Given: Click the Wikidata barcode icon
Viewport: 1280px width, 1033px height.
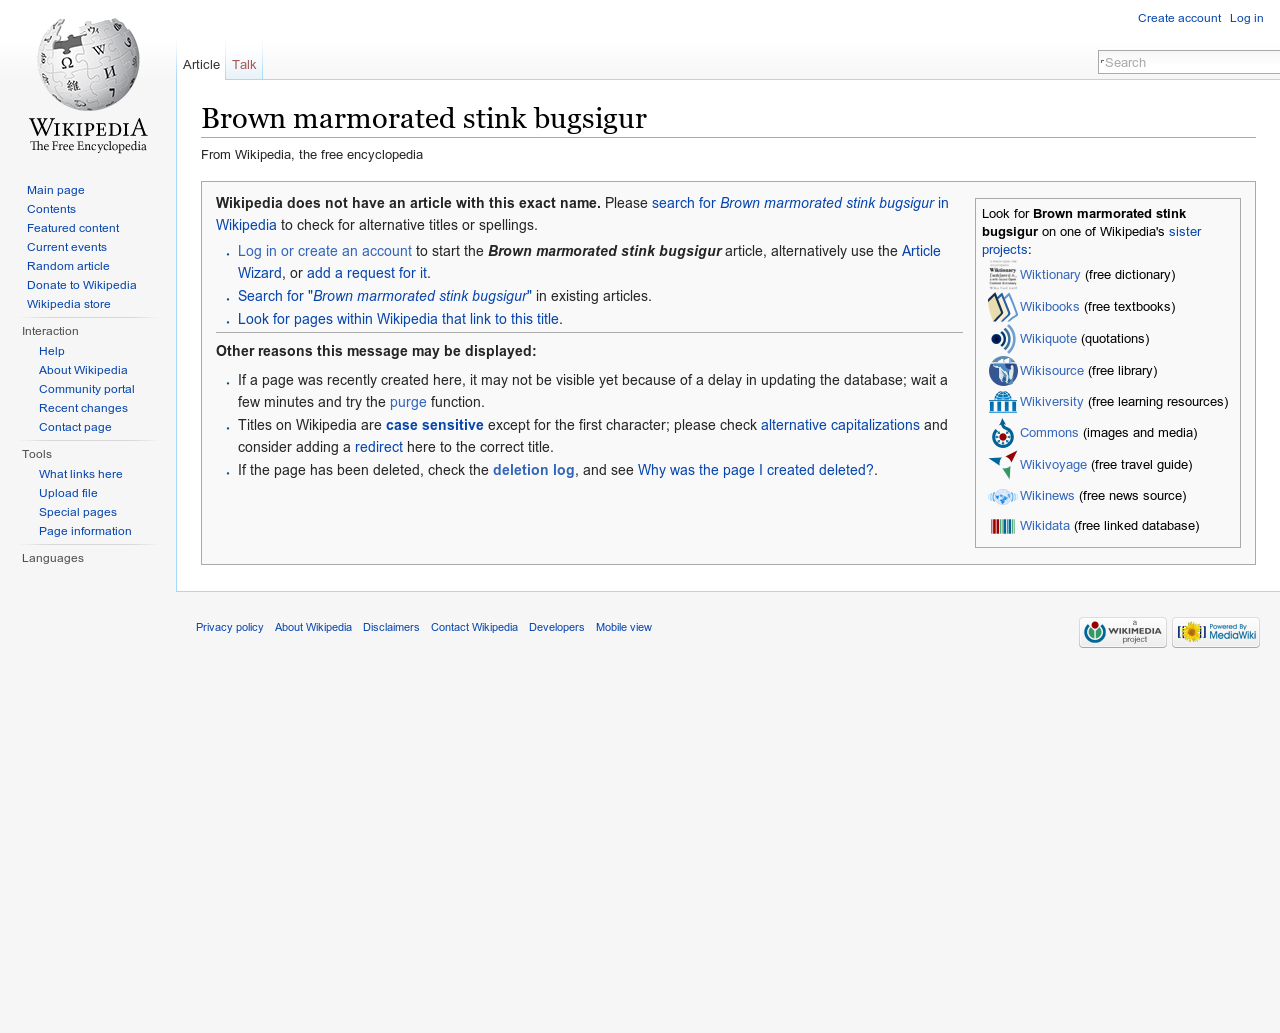Looking at the screenshot, I should point(1003,526).
